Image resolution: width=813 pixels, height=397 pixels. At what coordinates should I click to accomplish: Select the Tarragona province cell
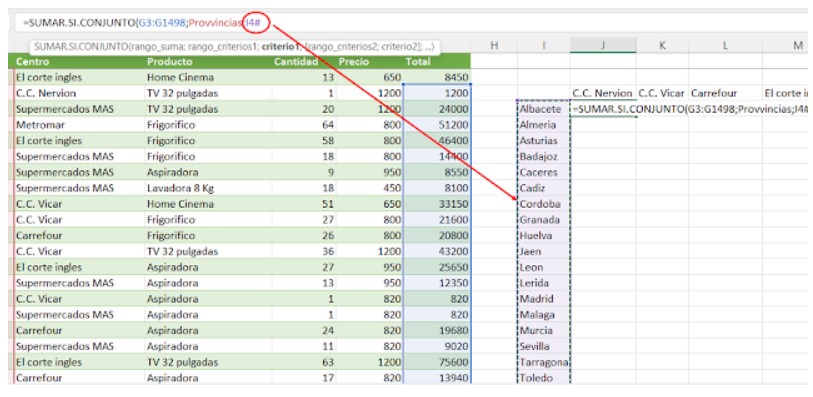543,362
